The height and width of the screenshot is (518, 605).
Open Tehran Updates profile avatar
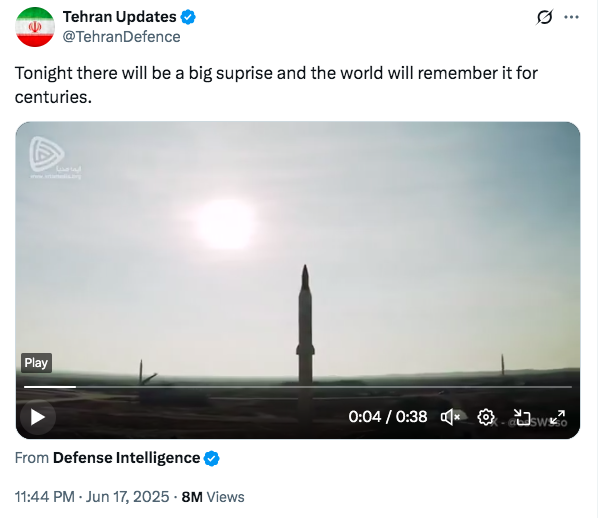(35, 27)
